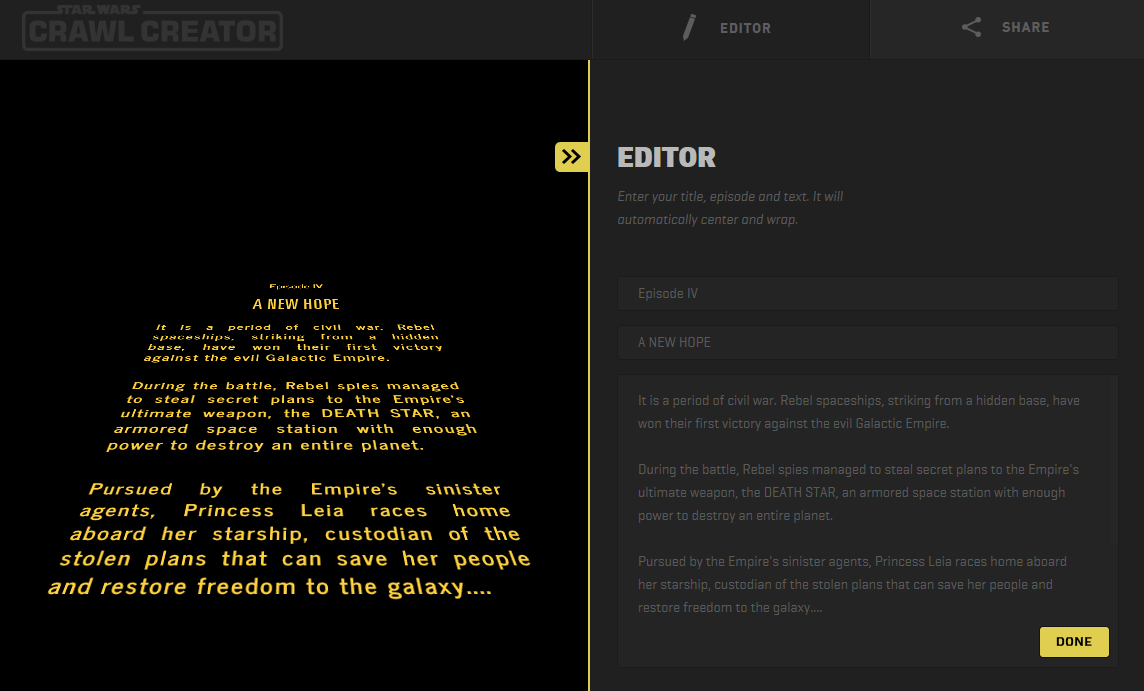Click editor paragraph 'During the battle, Rebel spies'
The image size is (1144, 691).
coord(858,493)
